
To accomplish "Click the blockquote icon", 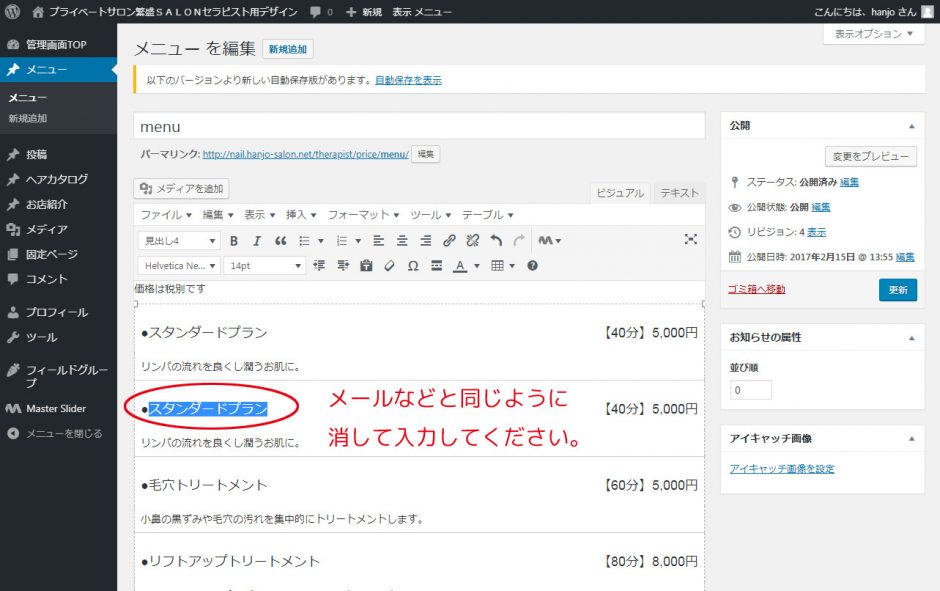I will (281, 241).
